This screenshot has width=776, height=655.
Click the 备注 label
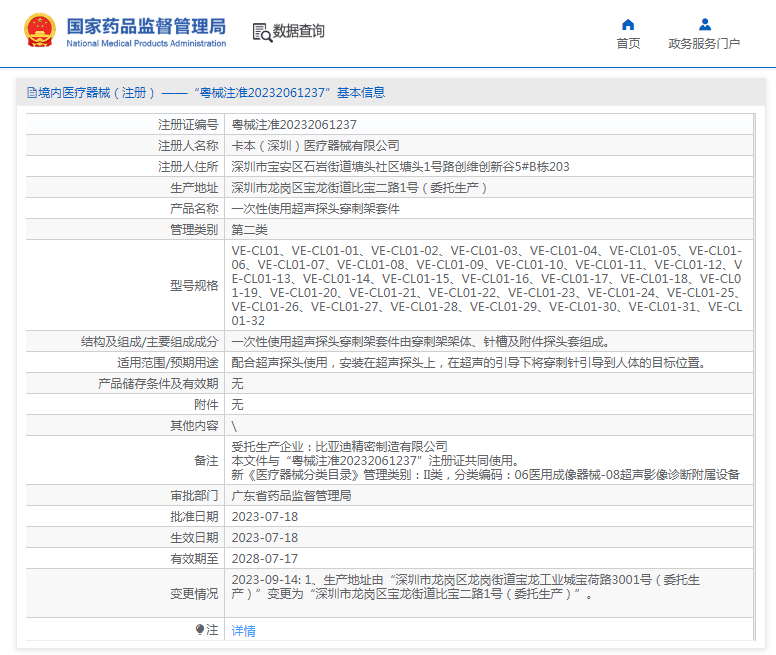pos(206,461)
